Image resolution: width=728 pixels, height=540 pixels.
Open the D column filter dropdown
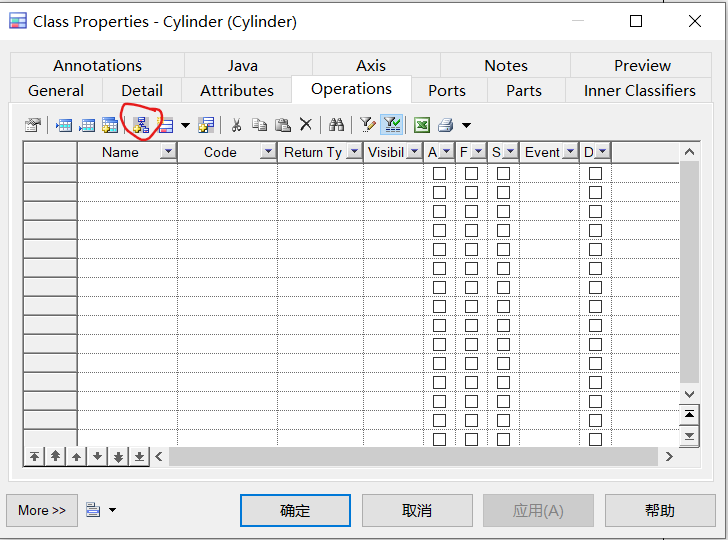click(602, 152)
